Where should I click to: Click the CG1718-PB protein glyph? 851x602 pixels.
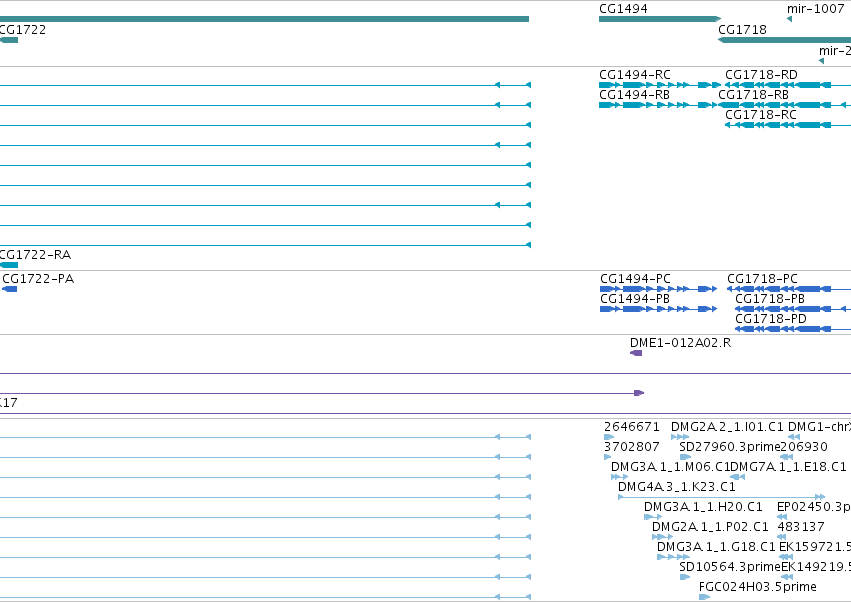793,309
